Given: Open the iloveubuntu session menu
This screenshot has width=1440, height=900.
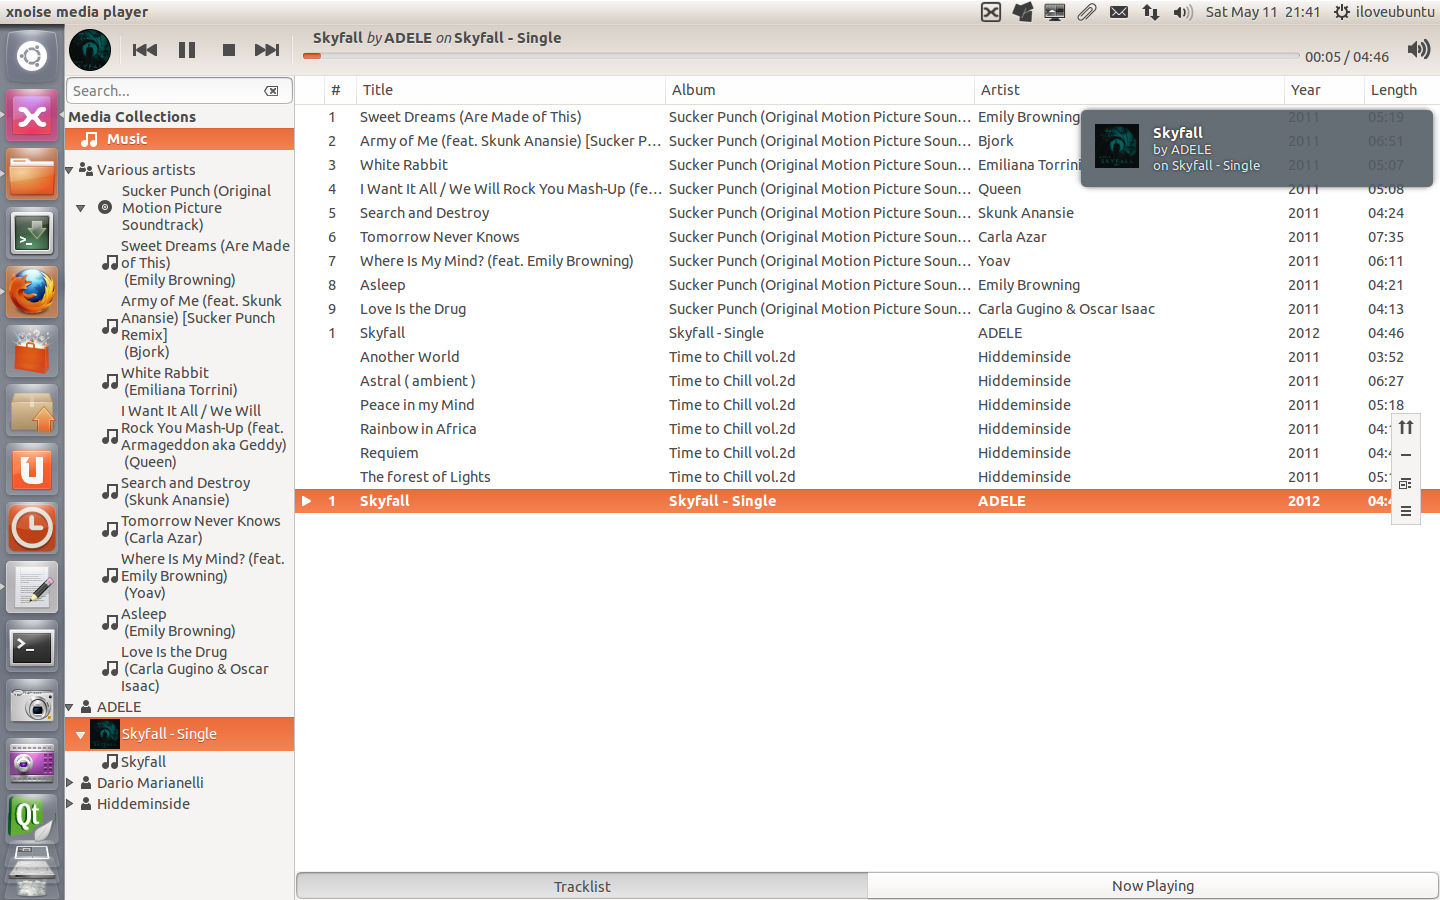Looking at the screenshot, I should point(1384,12).
